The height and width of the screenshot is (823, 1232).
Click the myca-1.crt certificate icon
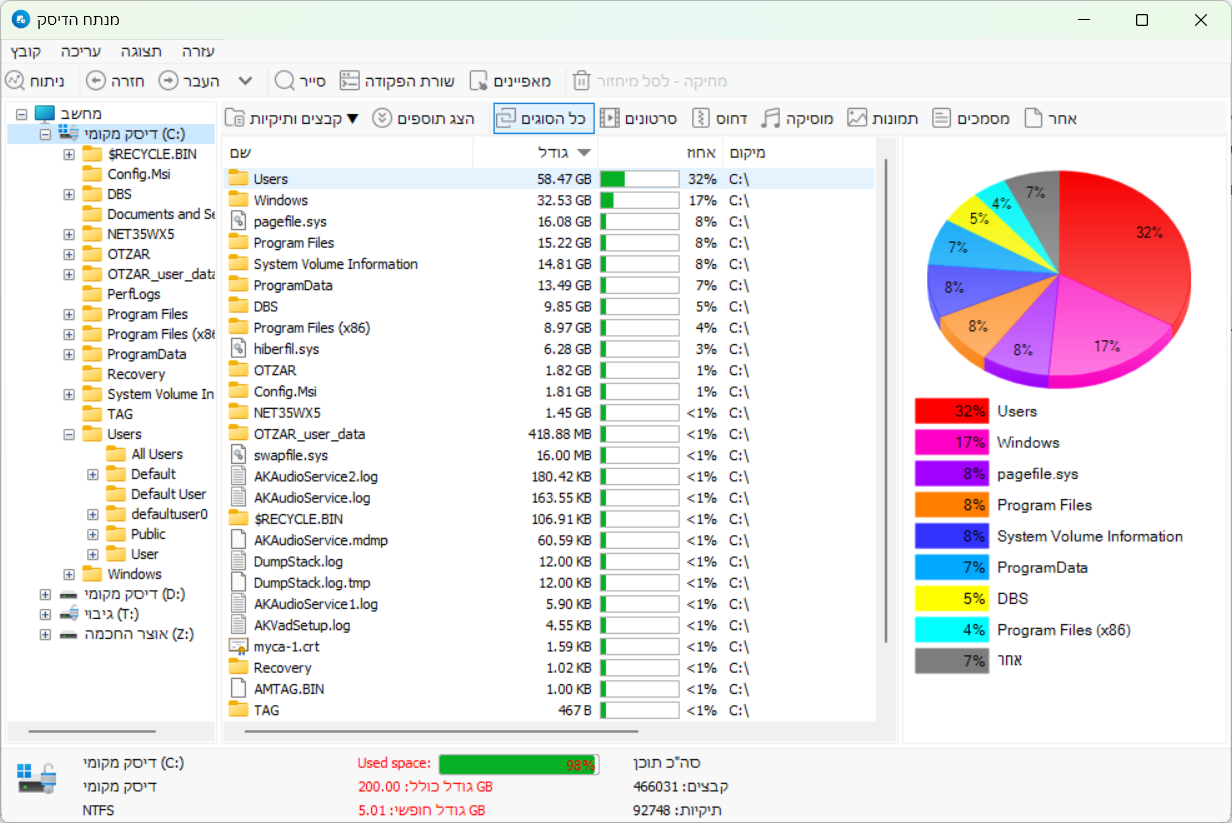pos(238,646)
